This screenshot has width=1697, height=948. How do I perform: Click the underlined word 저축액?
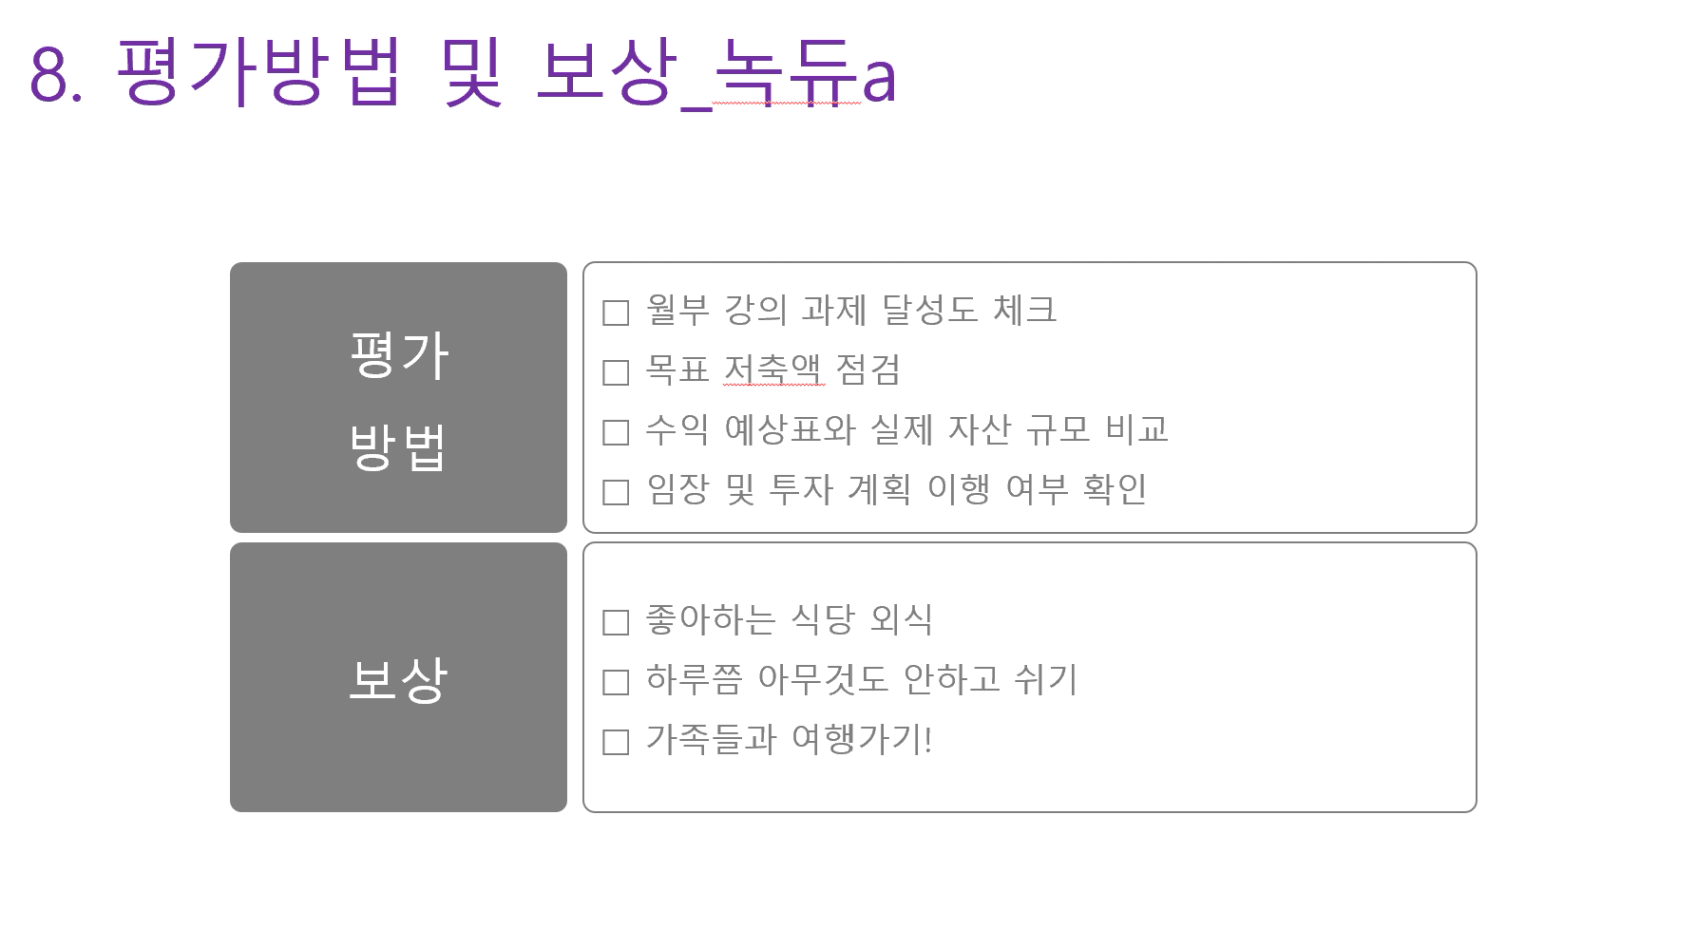773,370
